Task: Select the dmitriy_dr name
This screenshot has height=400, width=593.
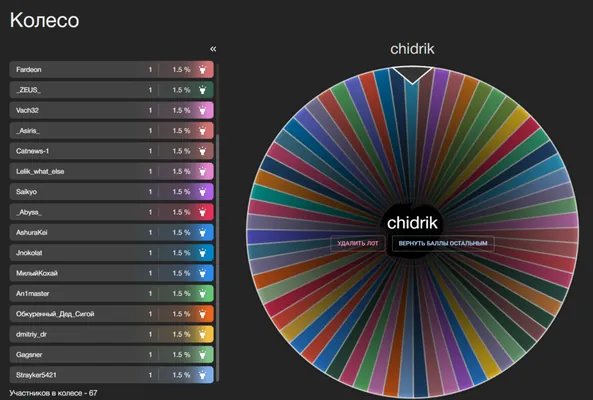Action: (31, 334)
